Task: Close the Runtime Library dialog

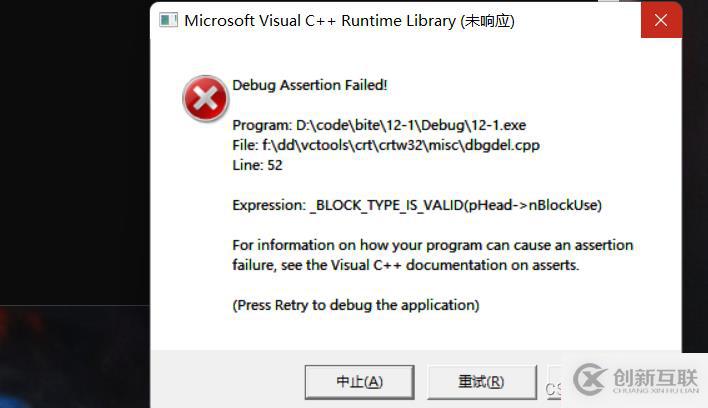Action: 661,20
